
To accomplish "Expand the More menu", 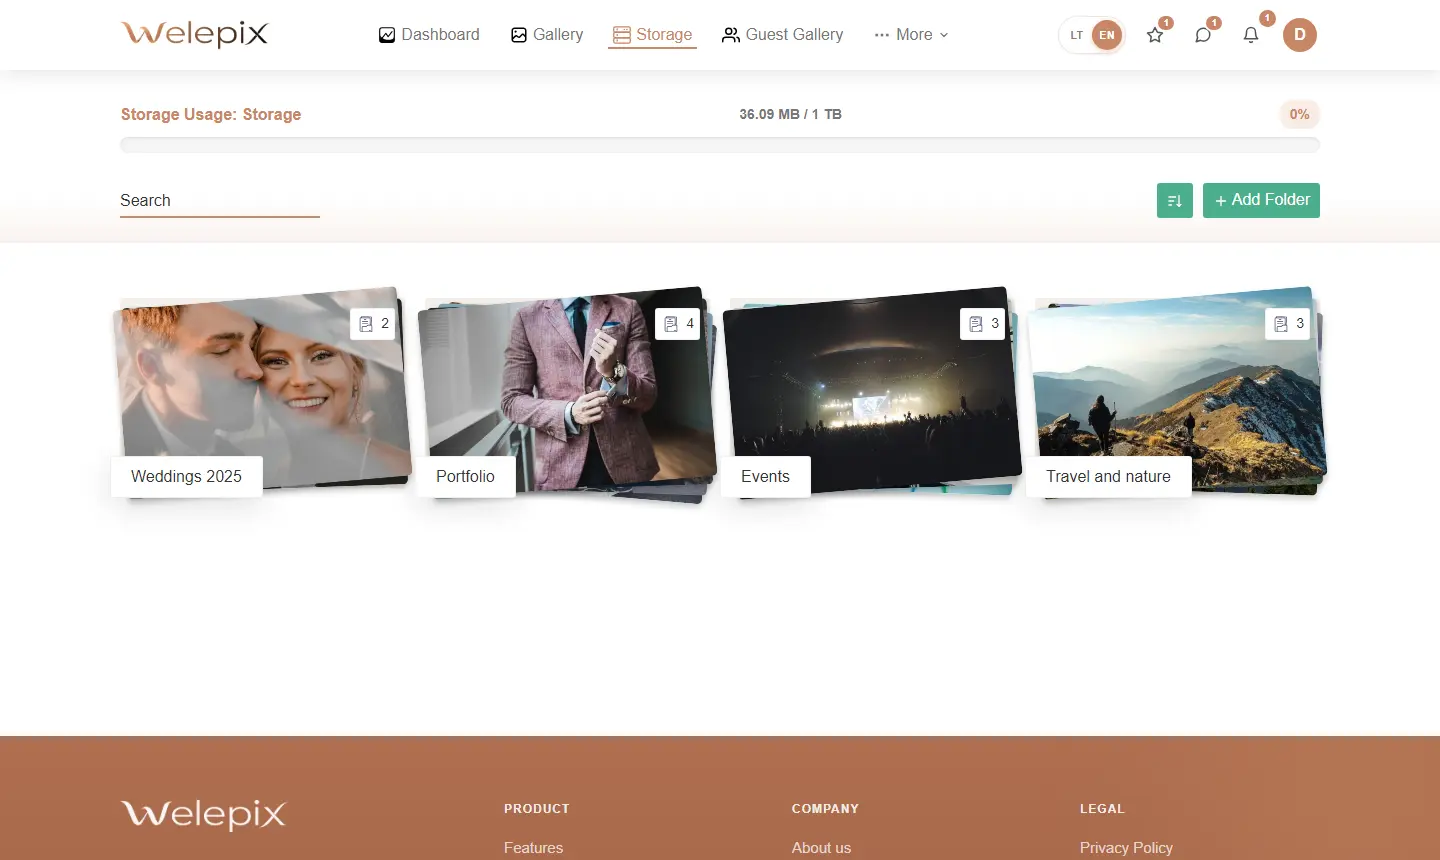I will click(x=911, y=35).
